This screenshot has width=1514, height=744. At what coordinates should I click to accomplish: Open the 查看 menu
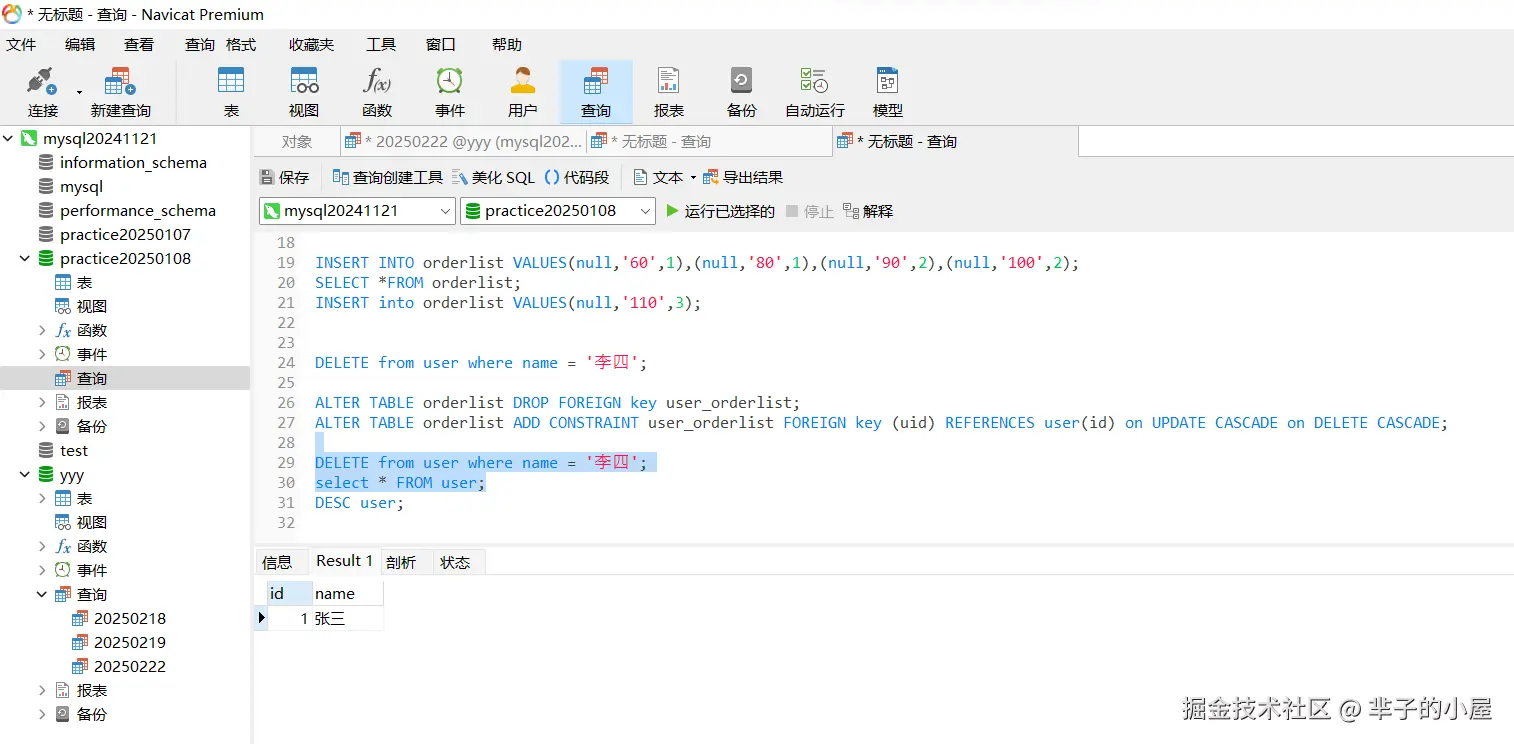pos(139,45)
